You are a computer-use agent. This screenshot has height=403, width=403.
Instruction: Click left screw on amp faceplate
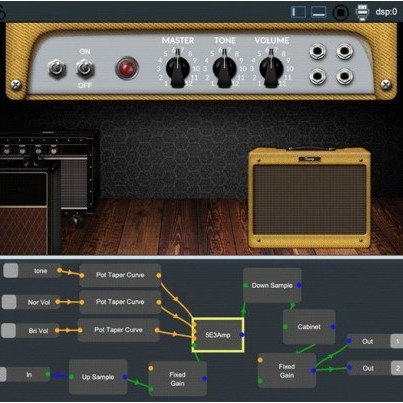(x=16, y=85)
